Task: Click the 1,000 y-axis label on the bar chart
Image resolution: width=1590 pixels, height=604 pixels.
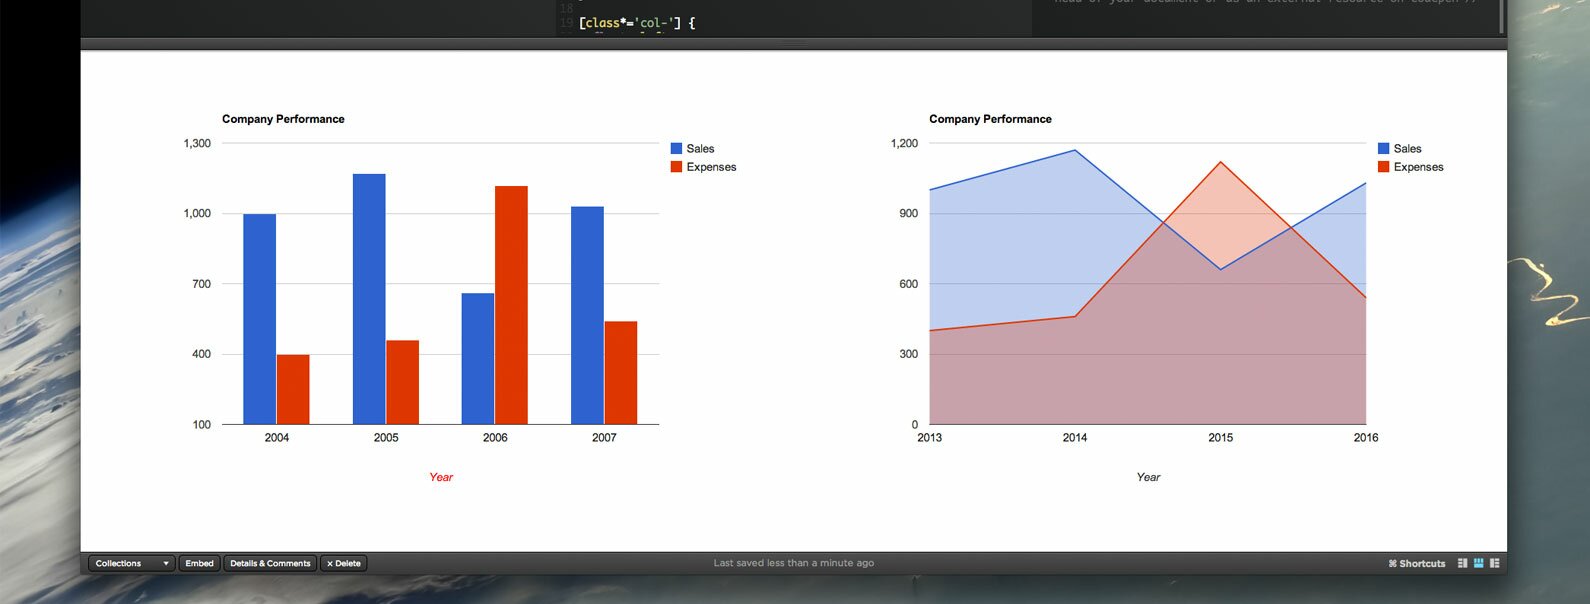Action: tap(197, 214)
